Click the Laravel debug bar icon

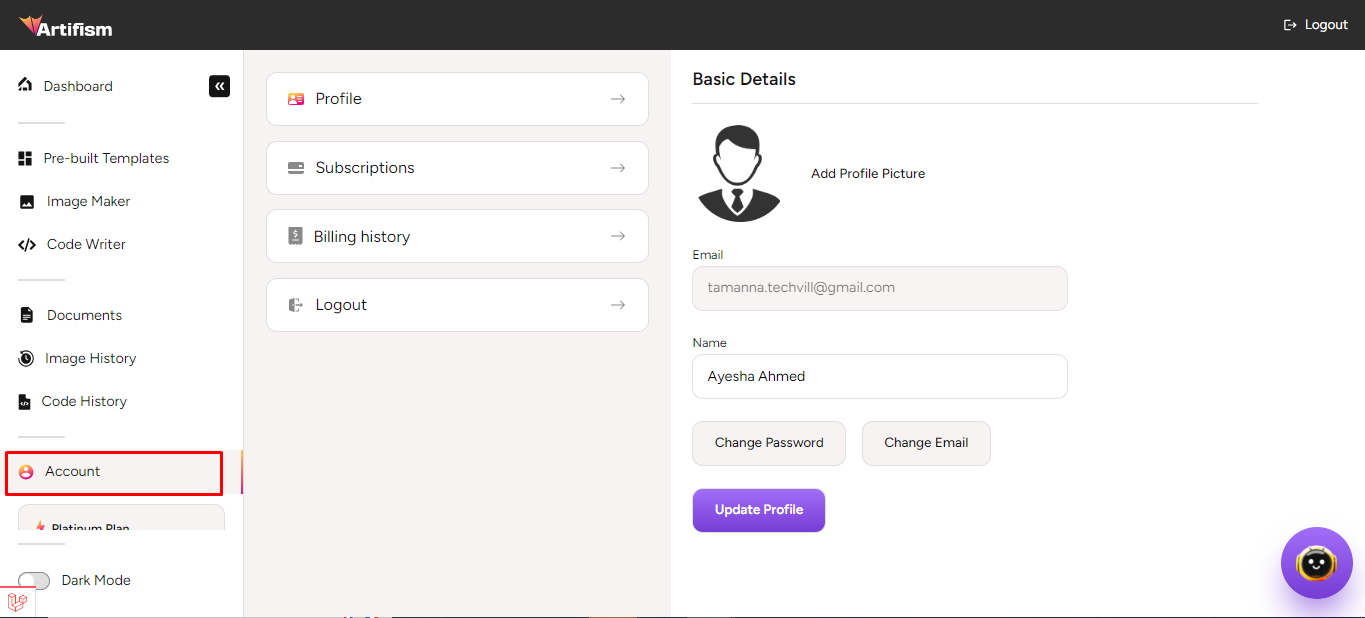pos(17,602)
